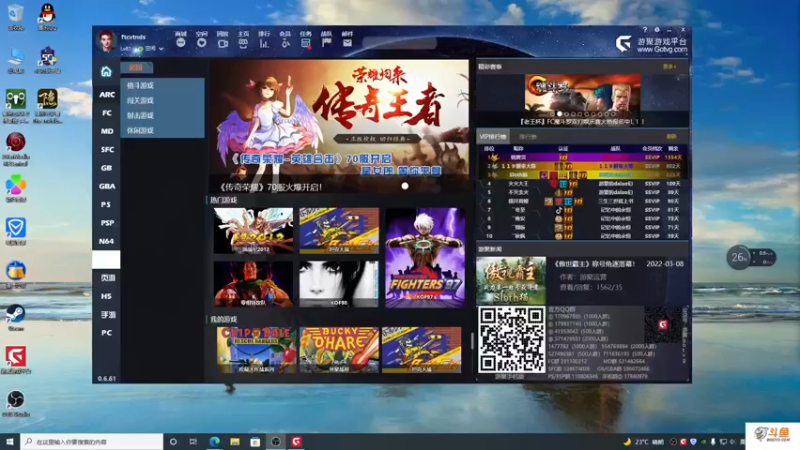Select the SFC platform in sidebar
Screen dimensions: 800x450
[107, 149]
